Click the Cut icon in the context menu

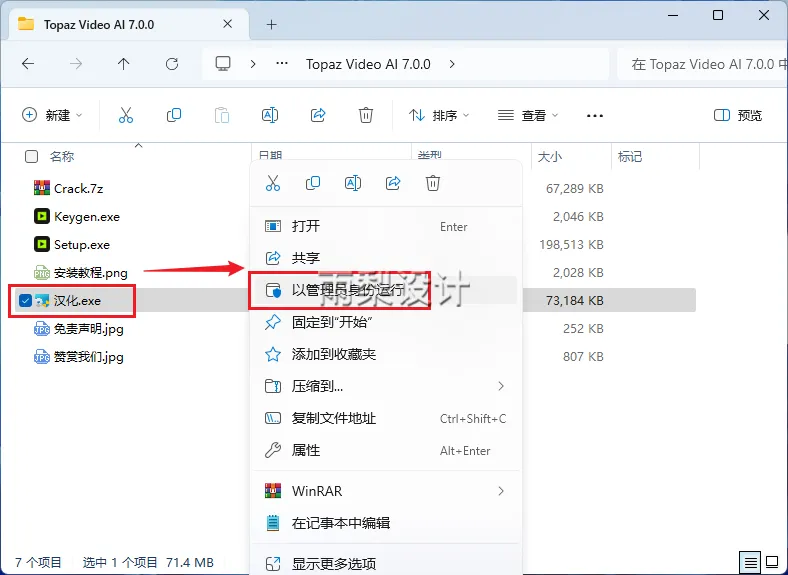[273, 183]
